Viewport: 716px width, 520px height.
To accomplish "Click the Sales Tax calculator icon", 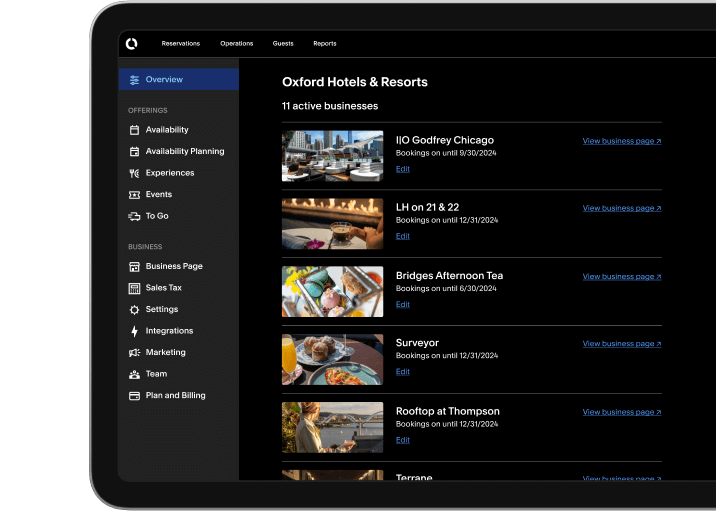I will (134, 288).
